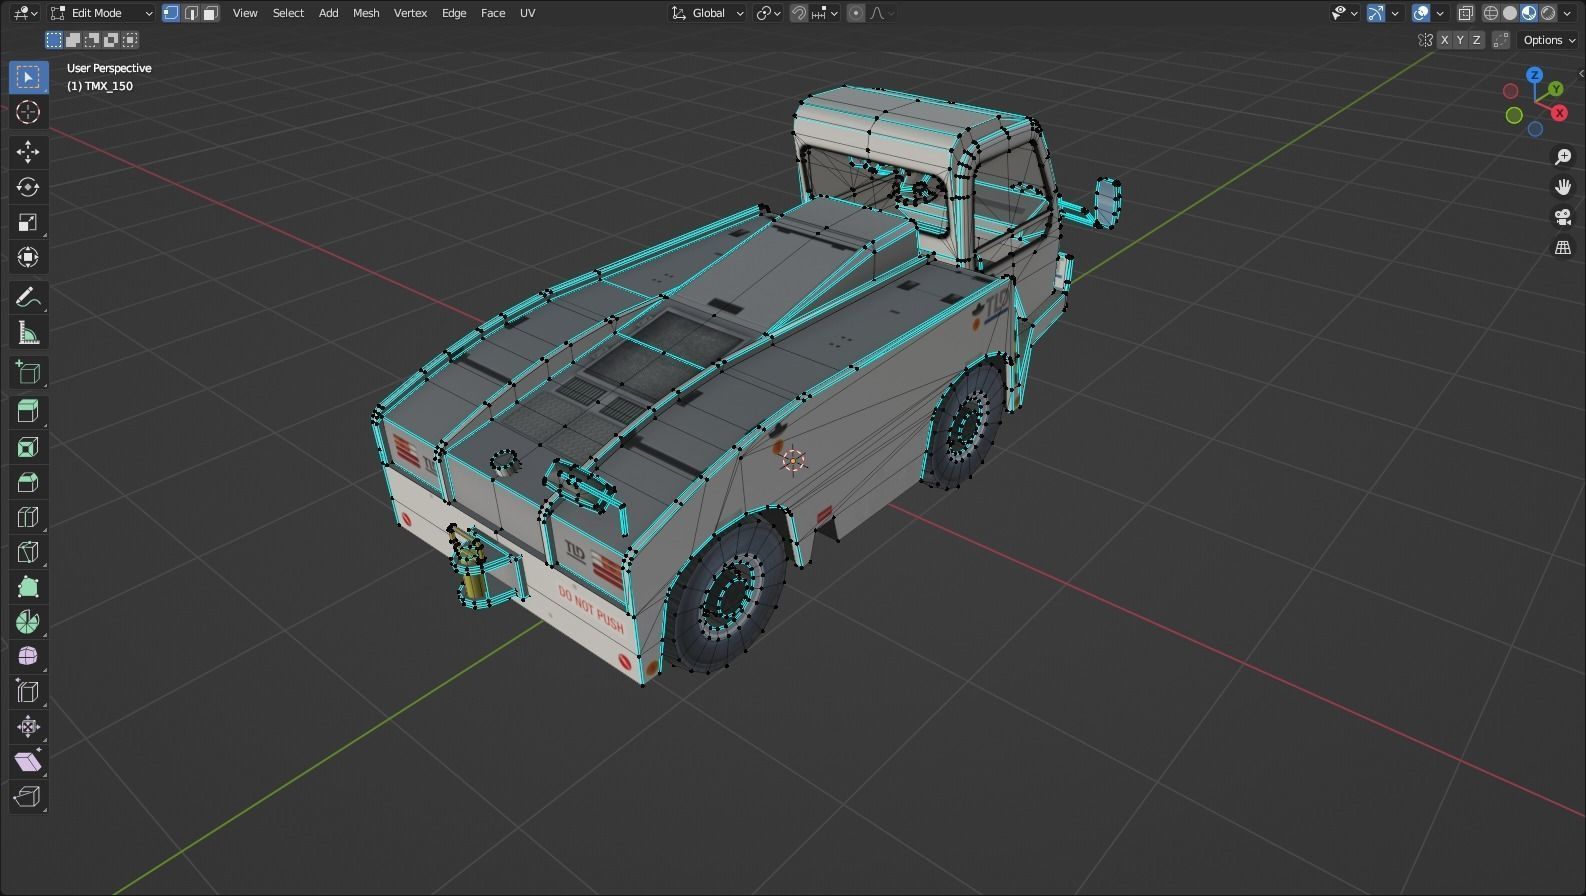Screen dimensions: 1586x896
Task: Choose the Move tool
Action: click(x=28, y=152)
